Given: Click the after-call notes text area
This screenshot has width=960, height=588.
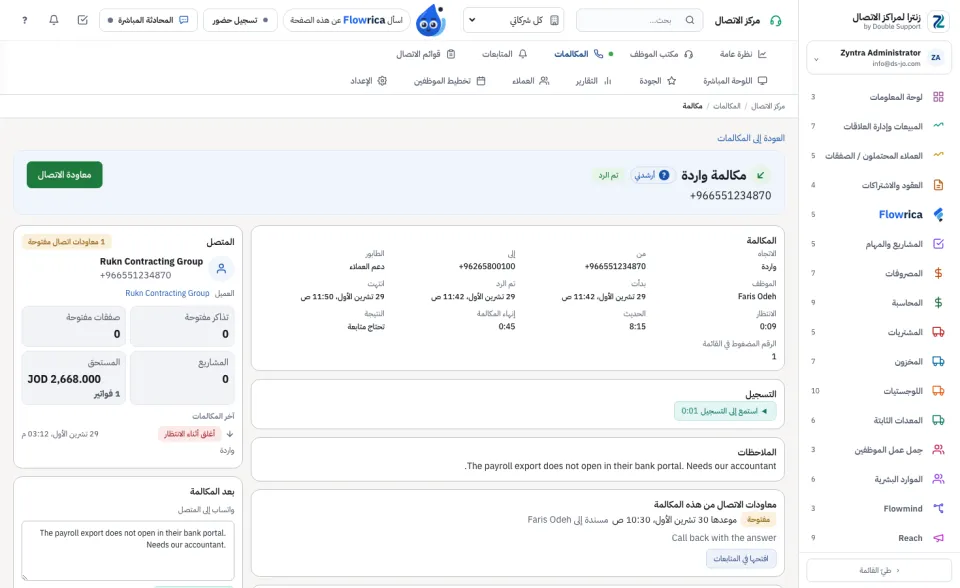Looking at the screenshot, I should click(x=128, y=551).
